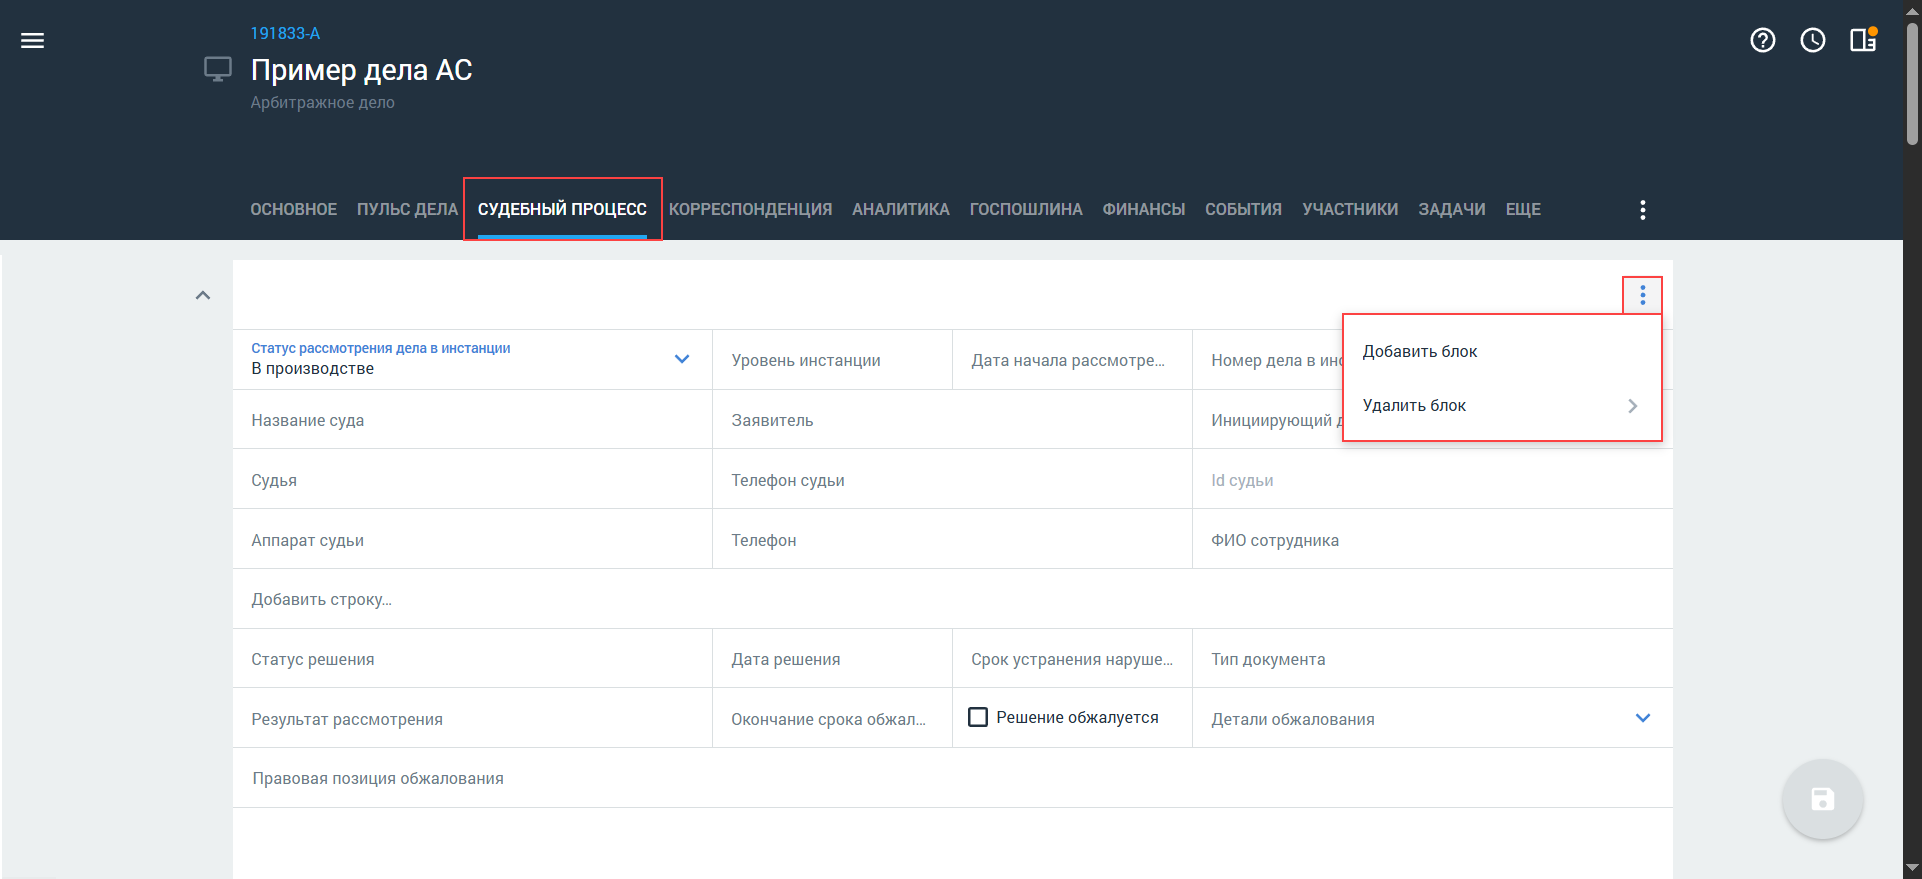Click the Название суда field
Image resolution: width=1922 pixels, height=879 pixels.
[x=472, y=420]
